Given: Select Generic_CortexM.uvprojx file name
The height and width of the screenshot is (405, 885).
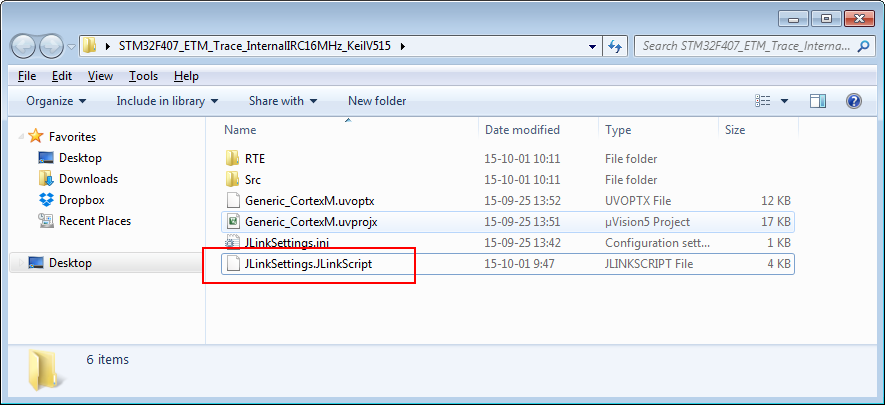Looking at the screenshot, I should point(311,222).
